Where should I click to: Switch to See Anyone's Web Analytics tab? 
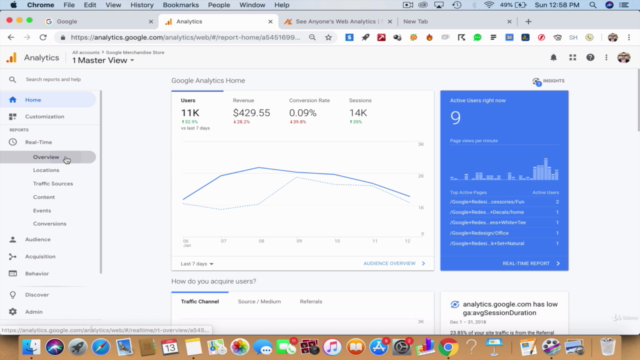pyautogui.click(x=338, y=22)
